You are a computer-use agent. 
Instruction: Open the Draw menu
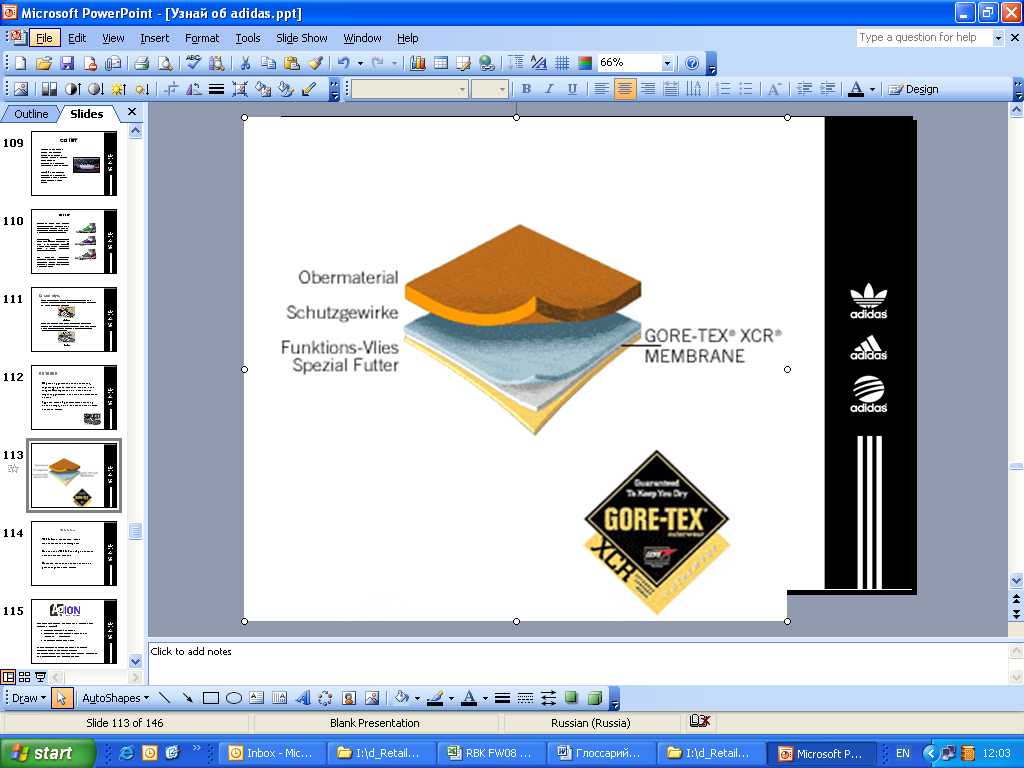tap(29, 698)
